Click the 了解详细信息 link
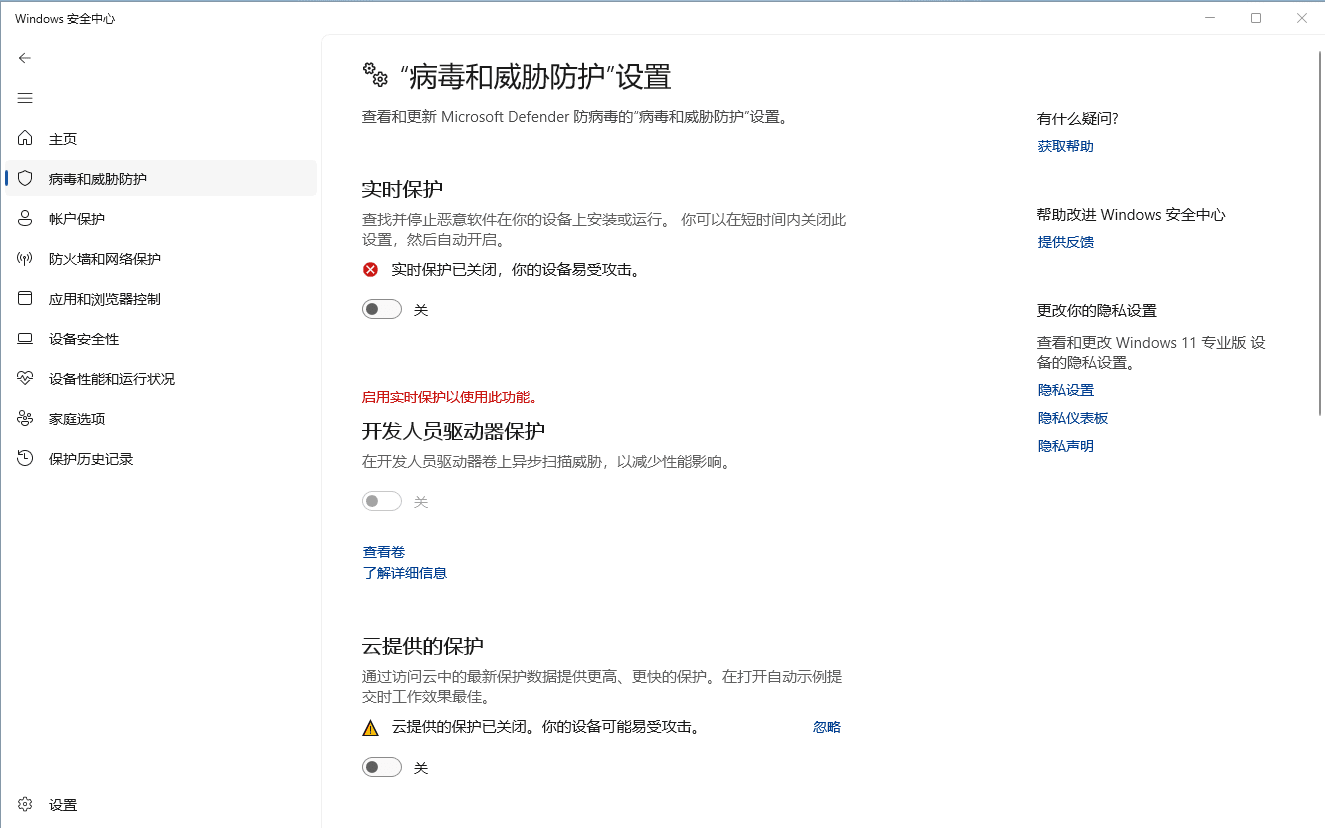This screenshot has height=828, width=1325. pos(404,573)
